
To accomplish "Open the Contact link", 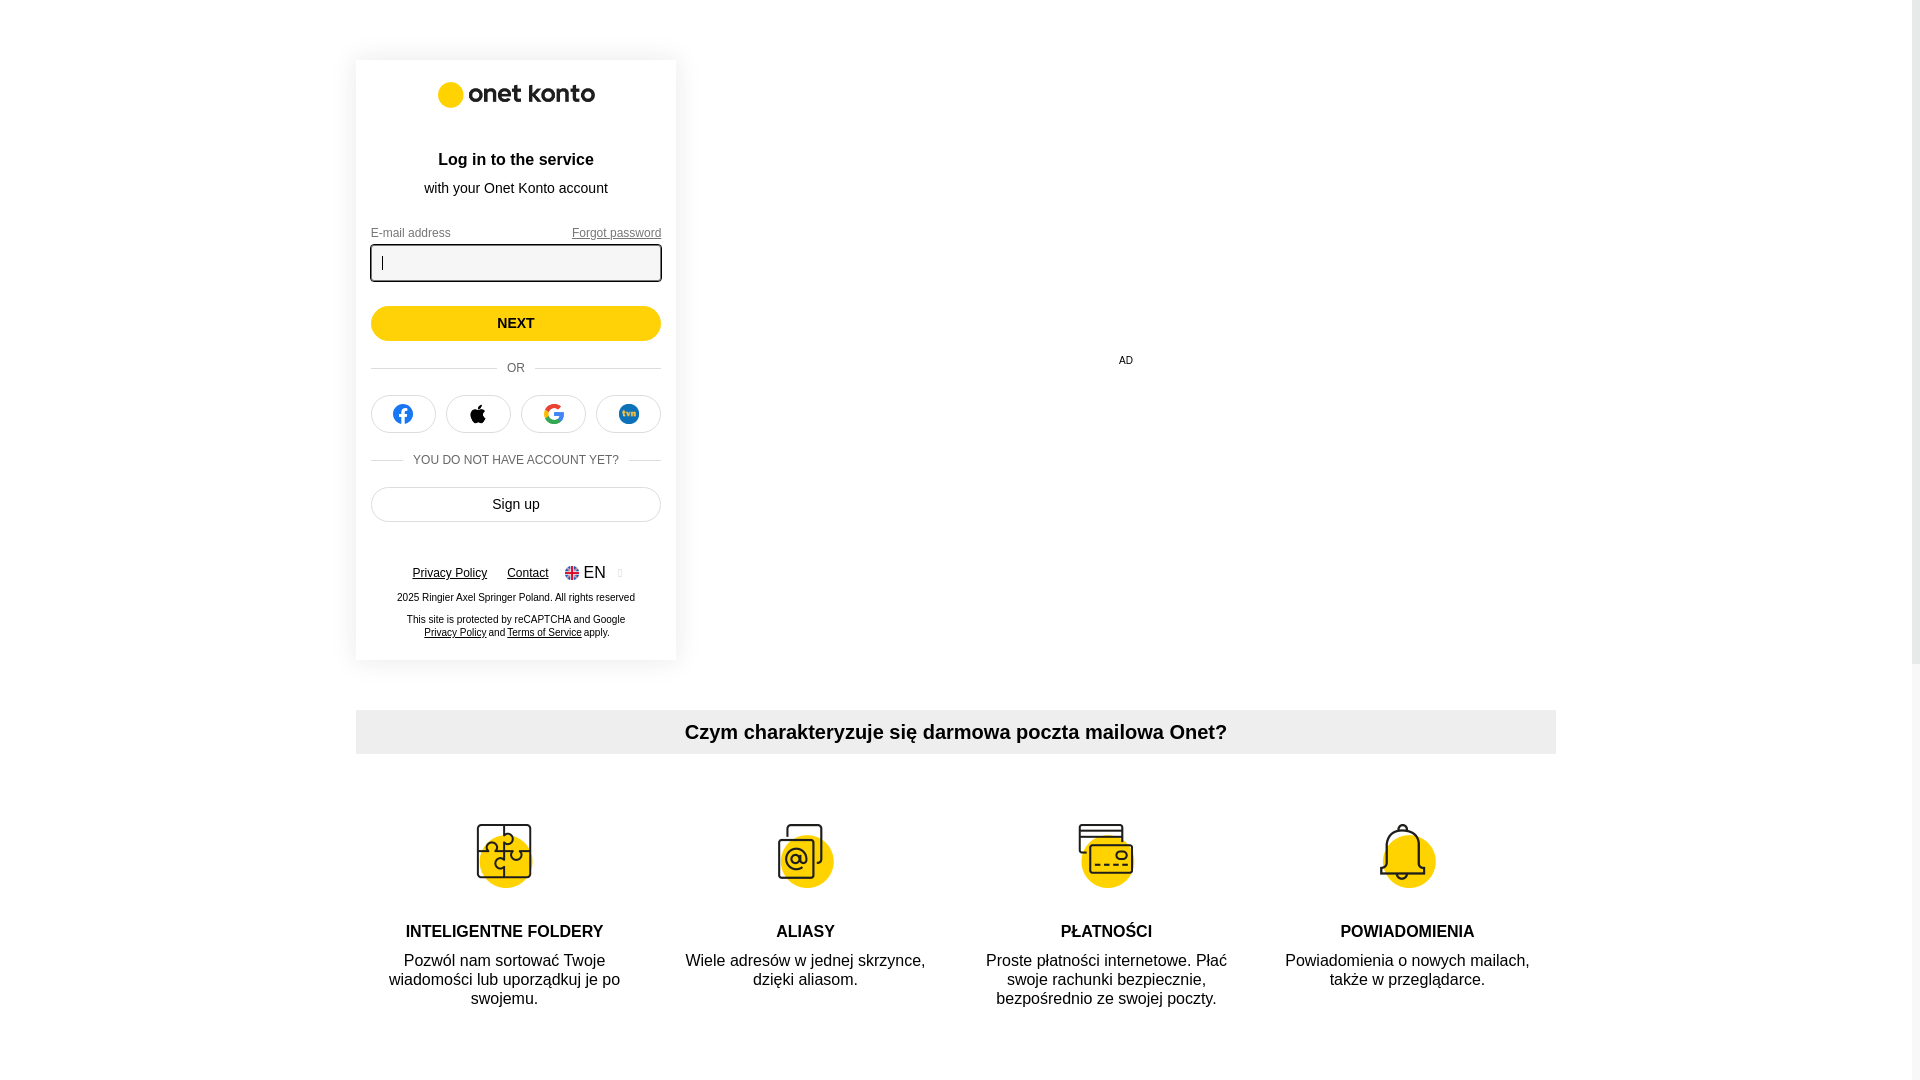I will click(527, 573).
